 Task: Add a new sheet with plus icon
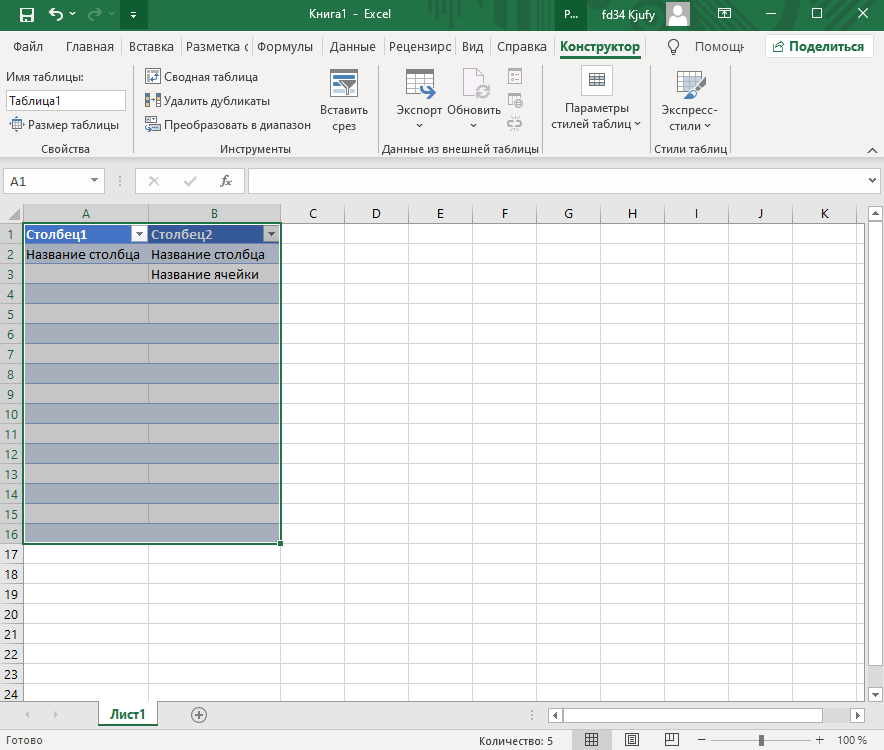(199, 714)
